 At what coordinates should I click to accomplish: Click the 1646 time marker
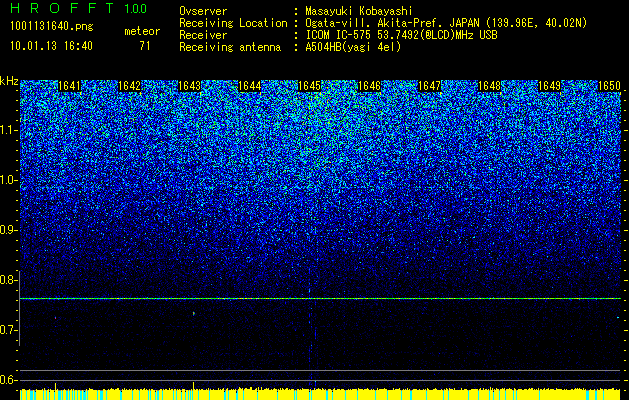pos(369,86)
